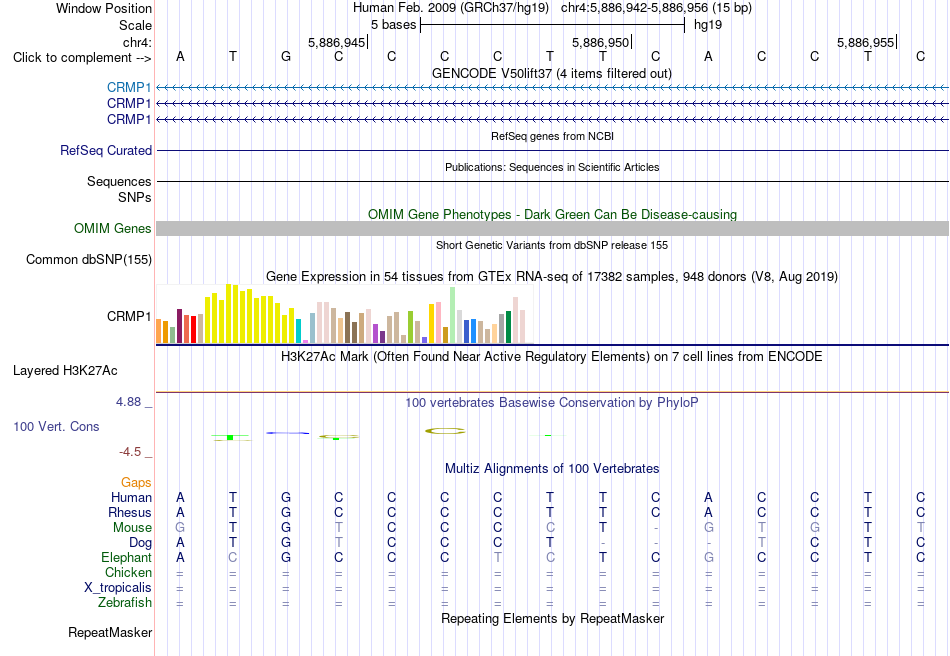Select the Common dbSNP(155) track label
This screenshot has width=950, height=656.
[88, 259]
